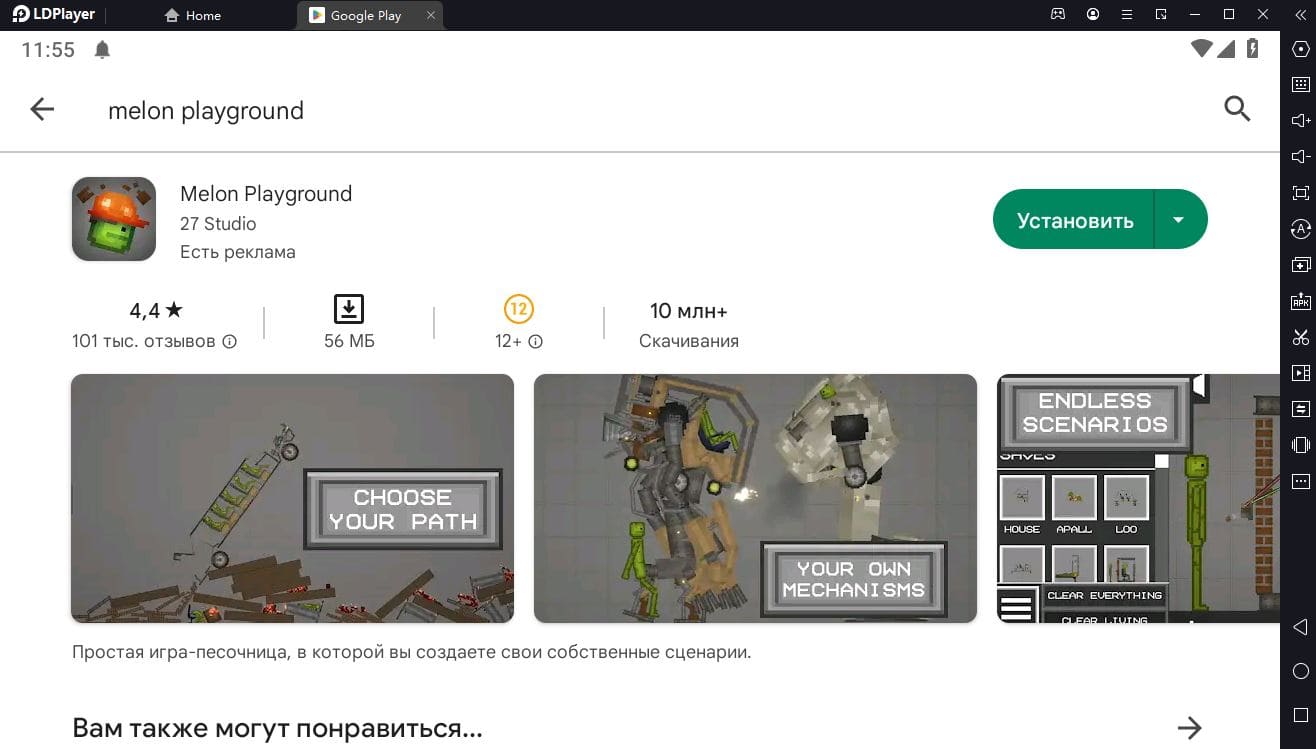Tap the info icon beside 101 тыс. отзывов
Screen dimensions: 1316x749
(x=229, y=341)
